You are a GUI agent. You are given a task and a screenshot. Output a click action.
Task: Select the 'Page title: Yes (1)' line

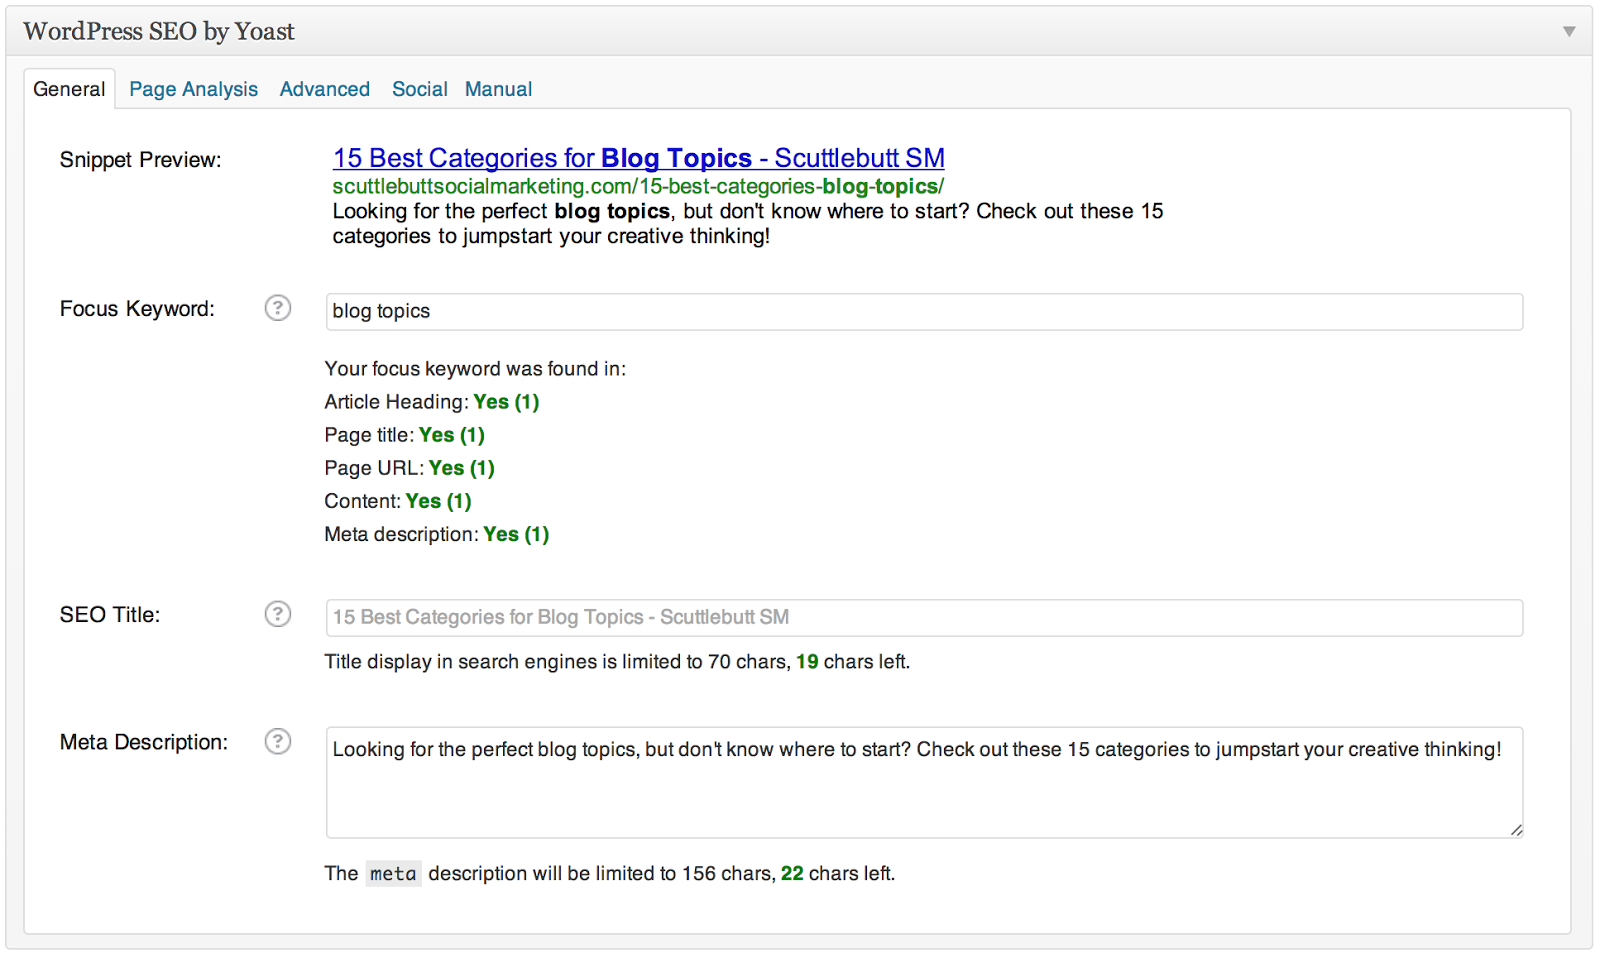tap(405, 435)
